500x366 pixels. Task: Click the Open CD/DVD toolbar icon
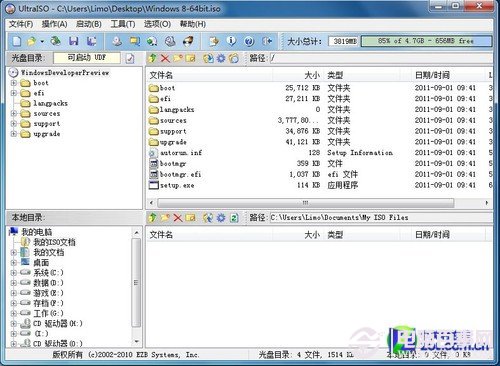pyautogui.click(x=56, y=41)
